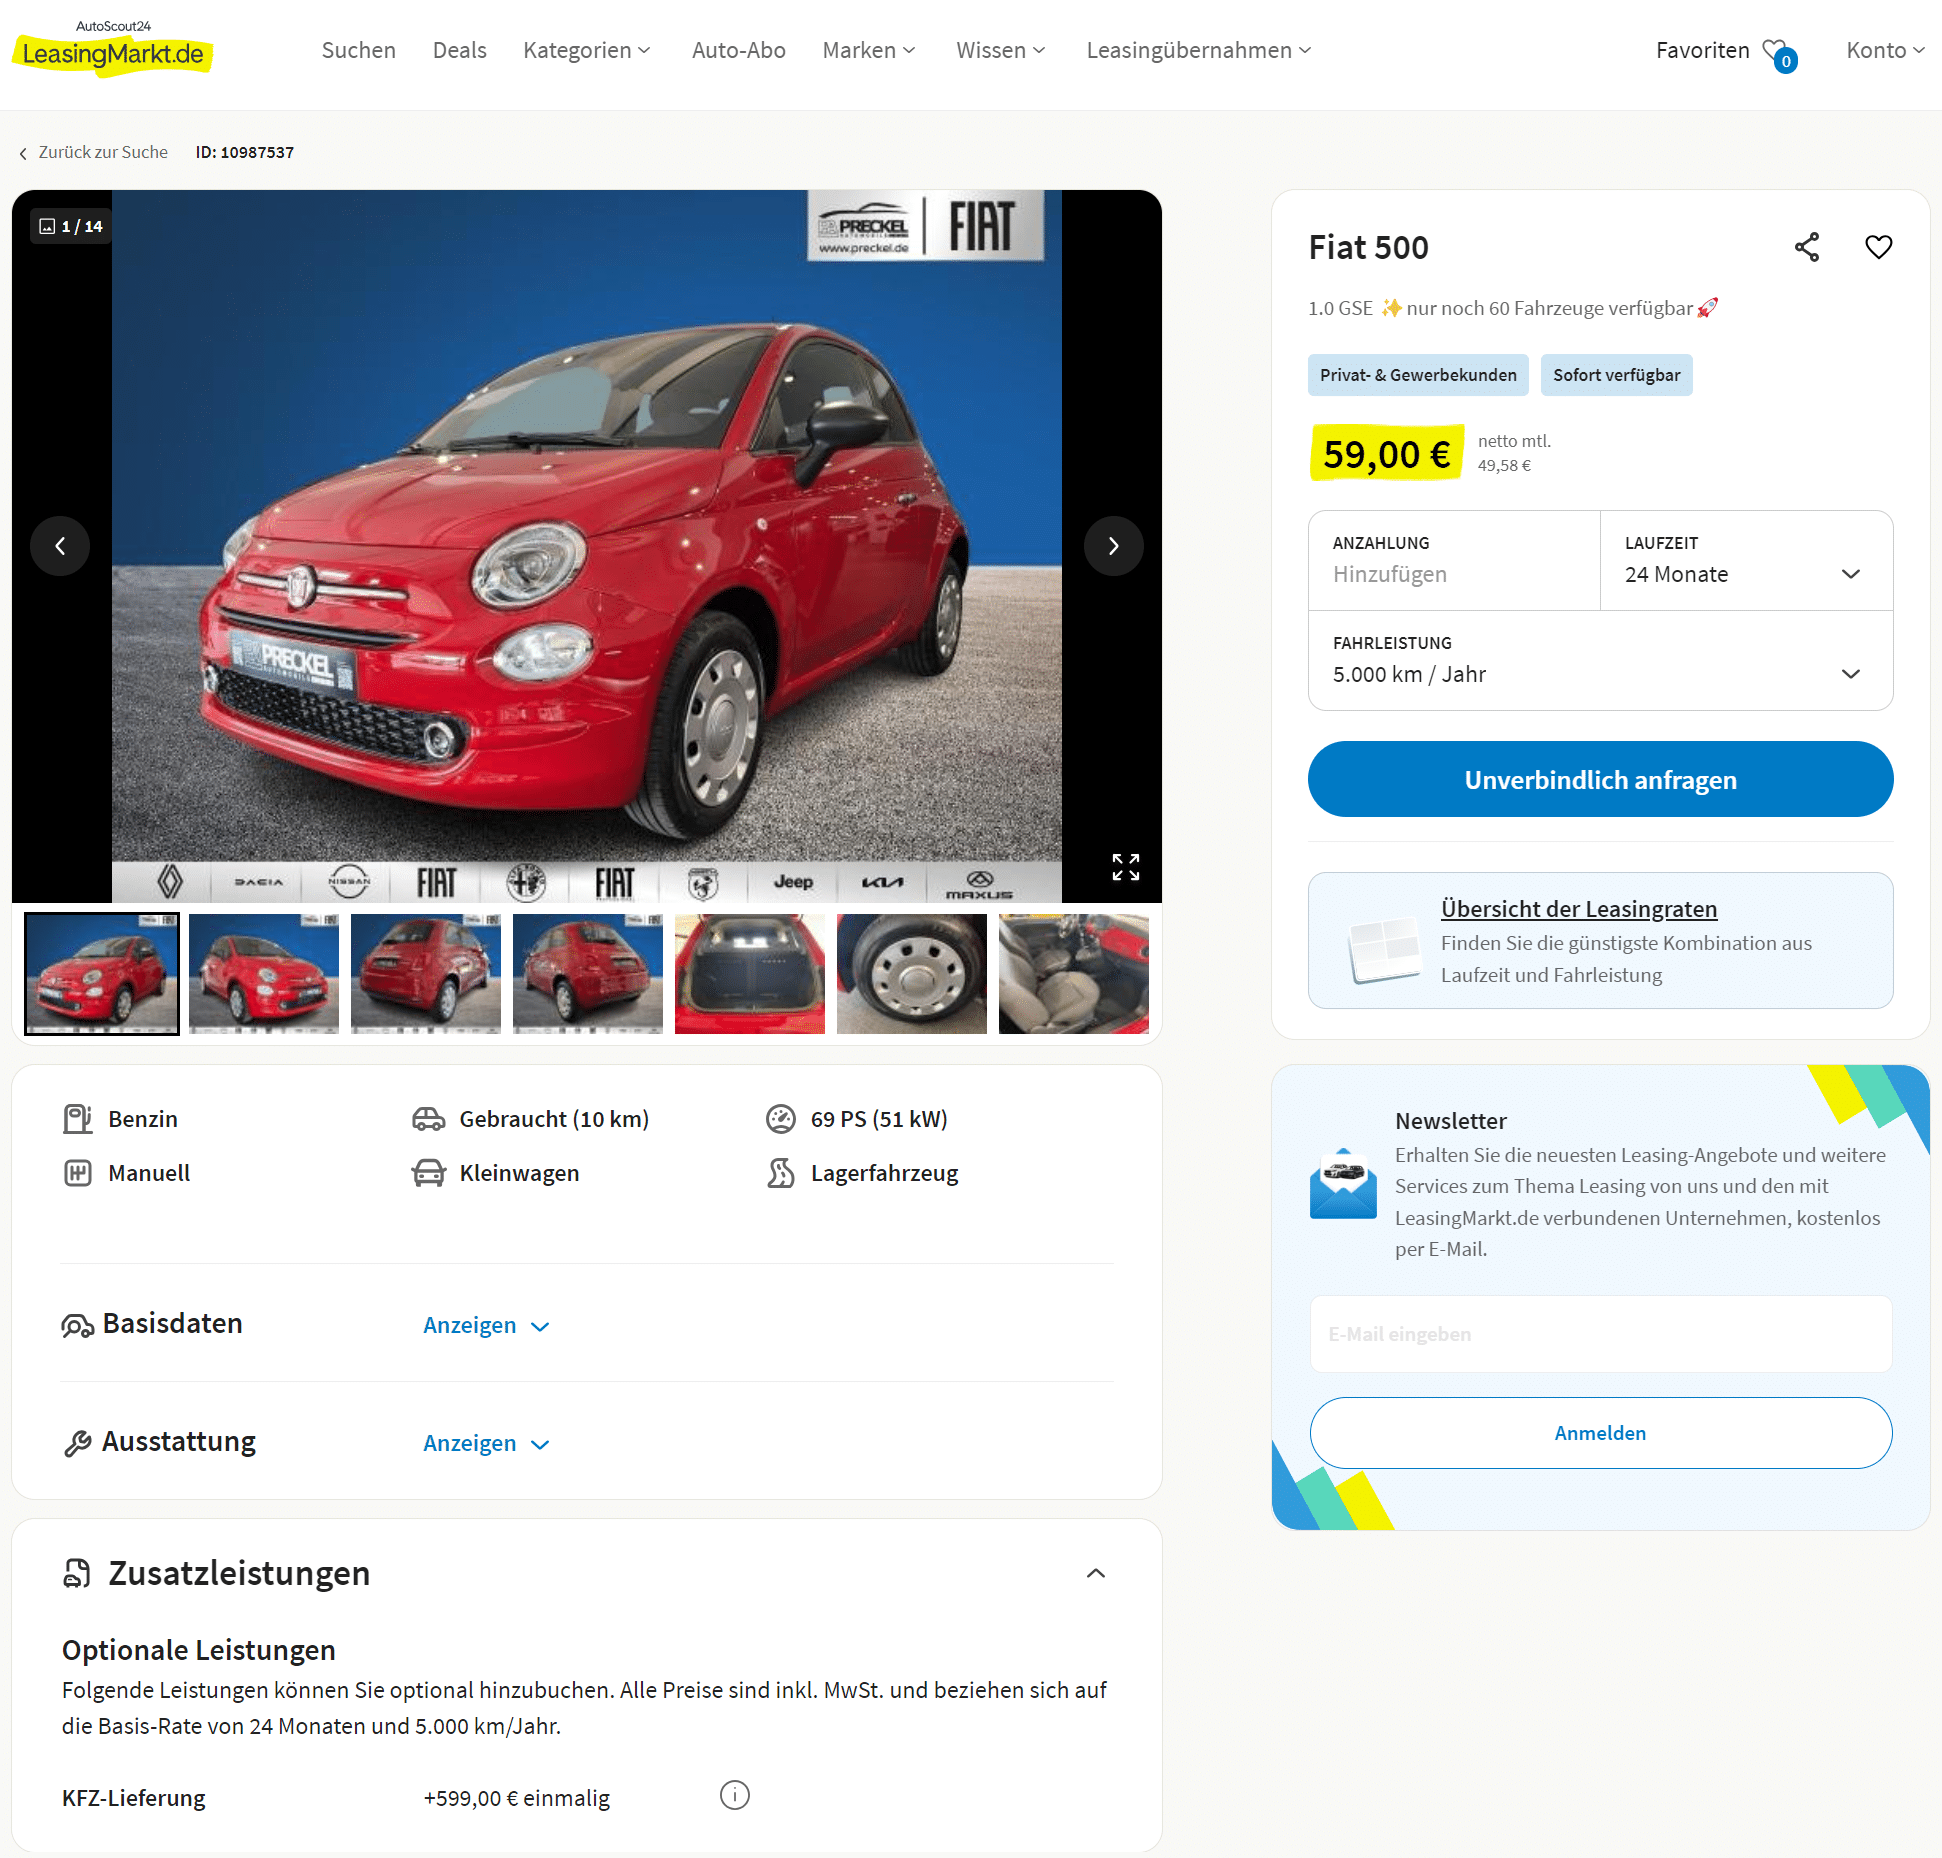
Task: Click the KFZ-Lieferung info icon
Action: coord(734,1795)
